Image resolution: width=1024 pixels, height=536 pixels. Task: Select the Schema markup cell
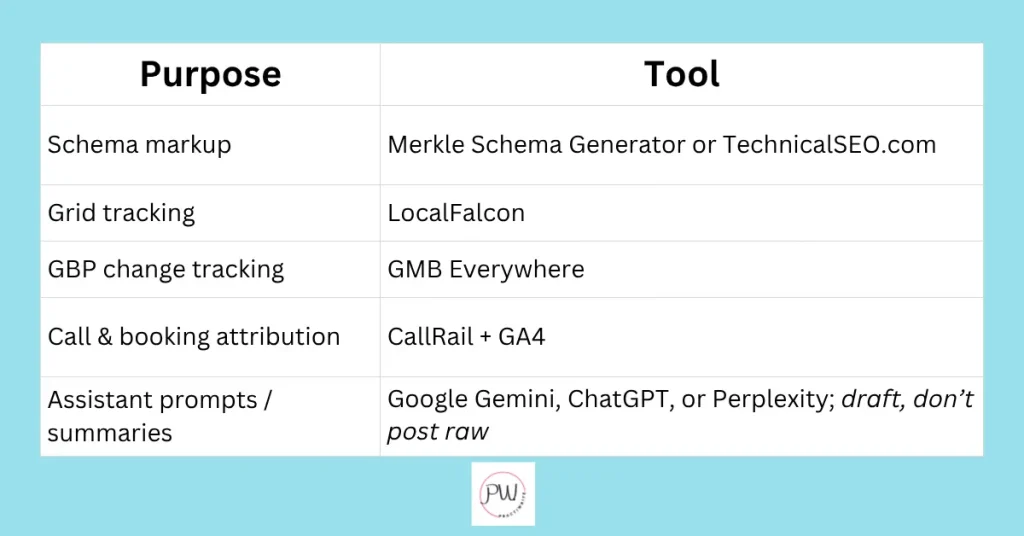[139, 145]
